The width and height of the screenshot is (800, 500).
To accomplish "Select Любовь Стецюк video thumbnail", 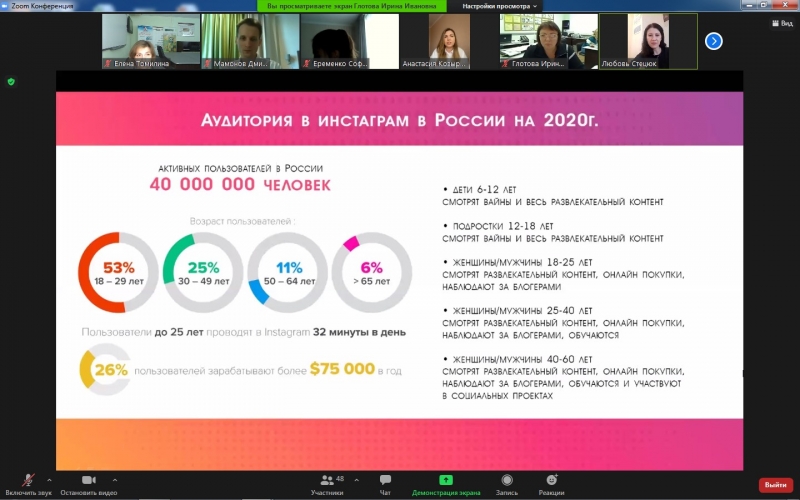I will [x=648, y=41].
